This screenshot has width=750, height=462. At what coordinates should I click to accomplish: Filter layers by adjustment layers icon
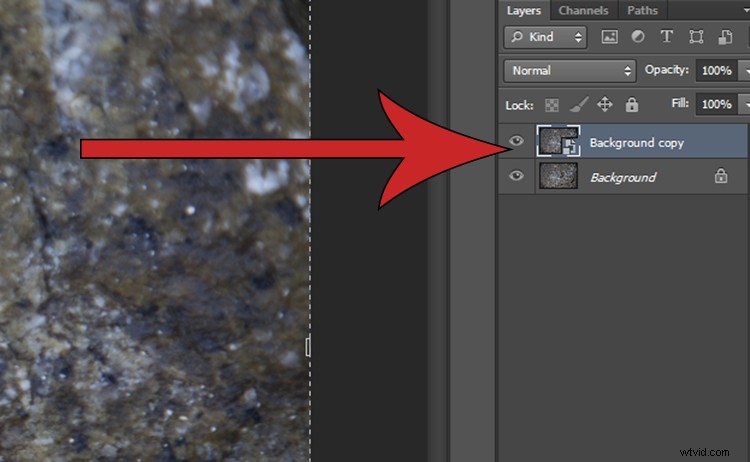coord(638,36)
